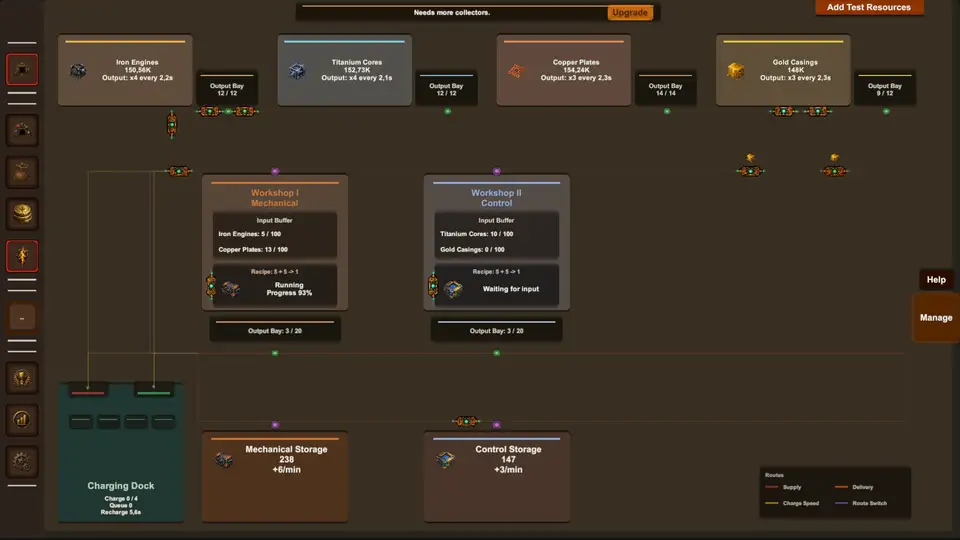Open the gear settings sidebar icon
The width and height of the screenshot is (960, 540).
coord(22,462)
